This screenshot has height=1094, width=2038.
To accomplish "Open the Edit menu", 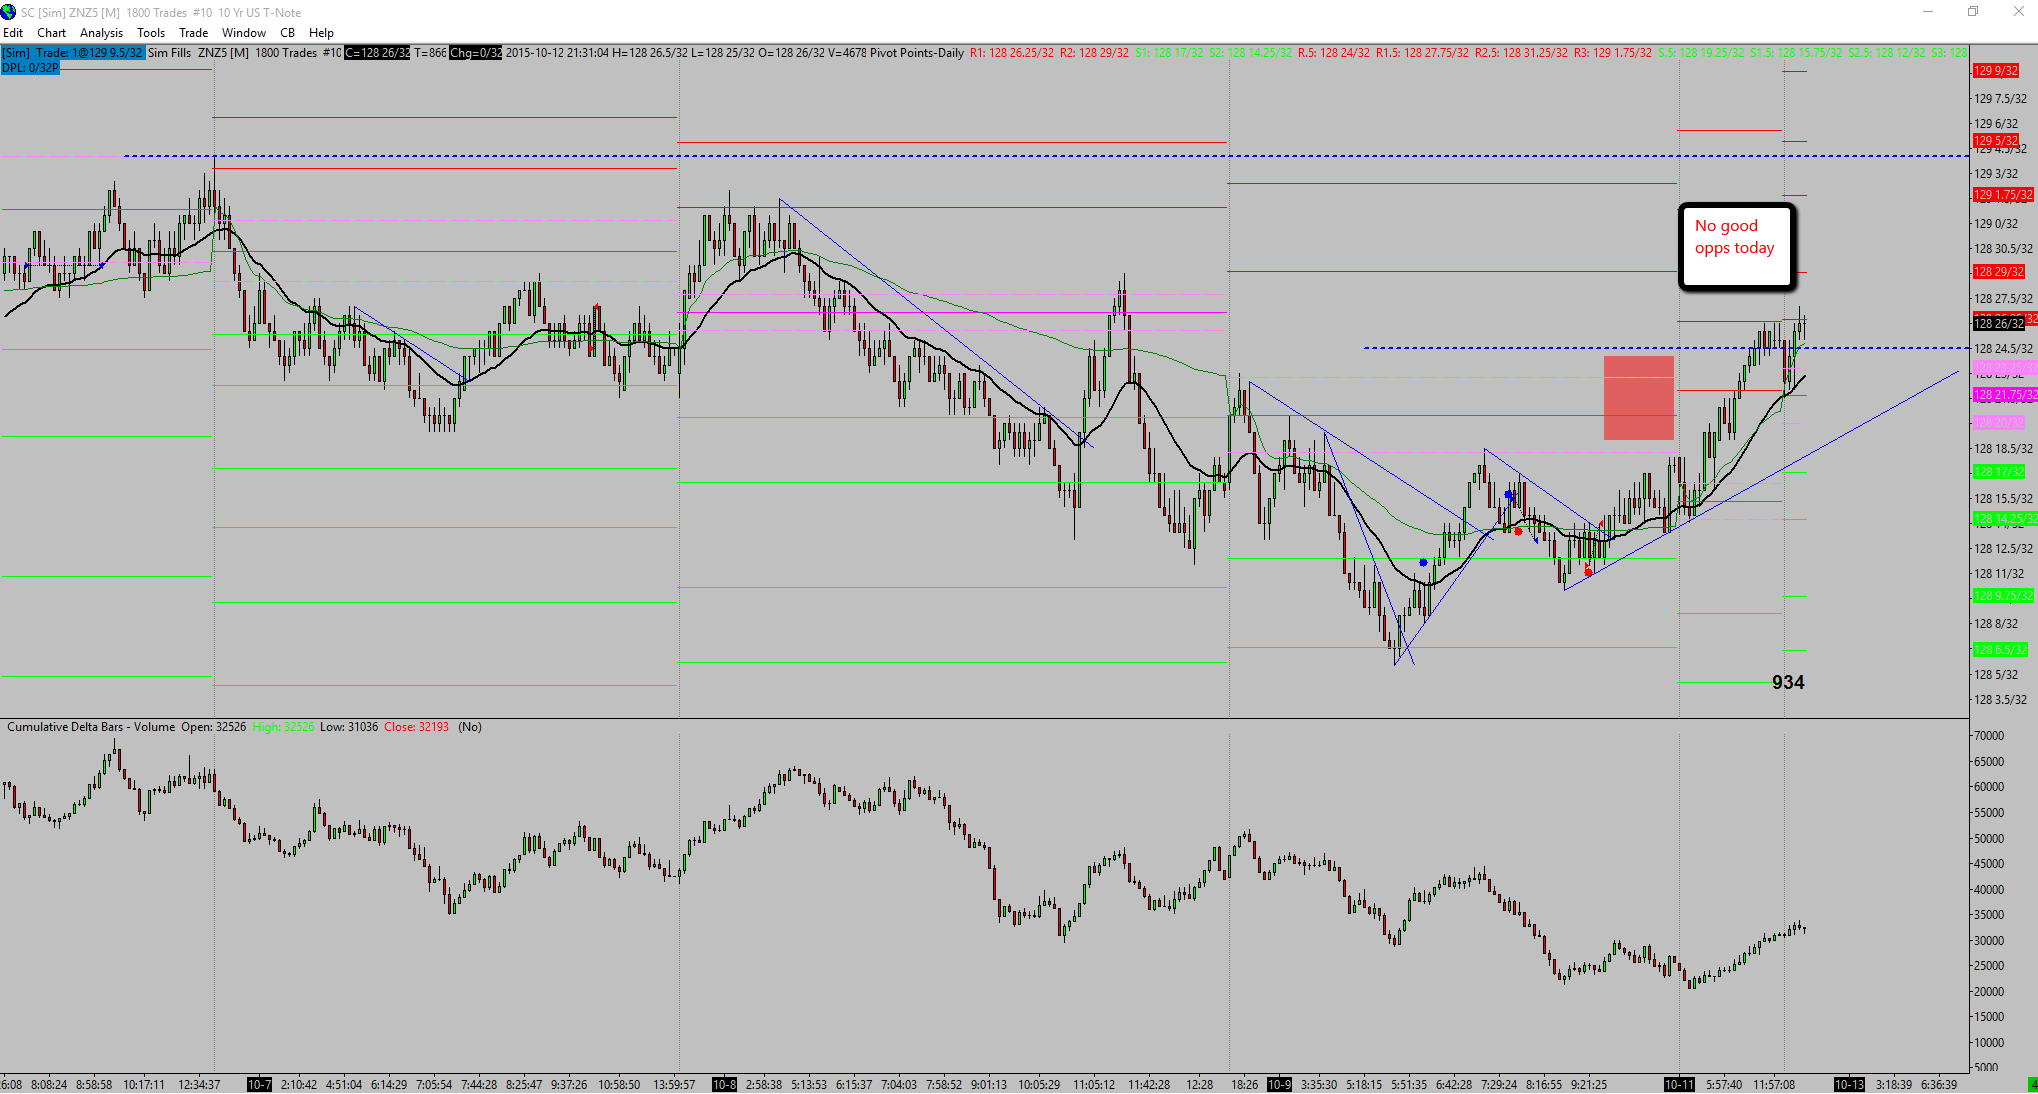I will tap(13, 33).
